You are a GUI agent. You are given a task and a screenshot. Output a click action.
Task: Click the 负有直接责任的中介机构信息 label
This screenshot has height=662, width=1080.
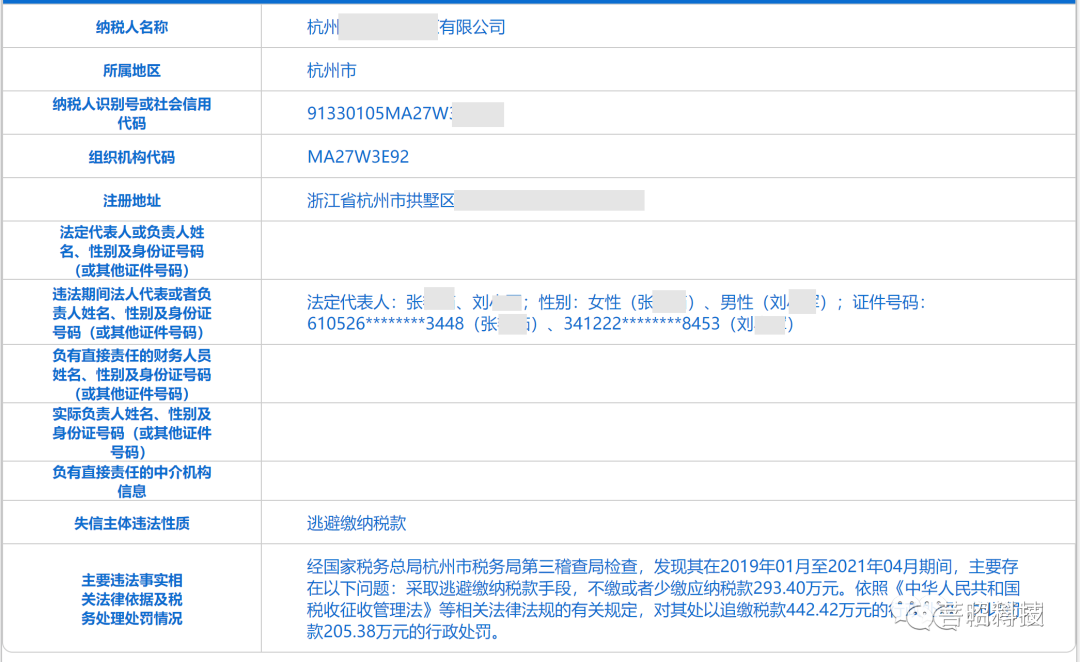(x=132, y=482)
